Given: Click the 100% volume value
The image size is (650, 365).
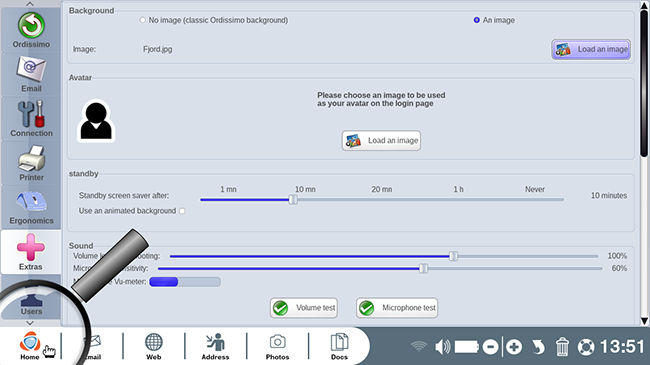Looking at the screenshot, I should [x=617, y=256].
